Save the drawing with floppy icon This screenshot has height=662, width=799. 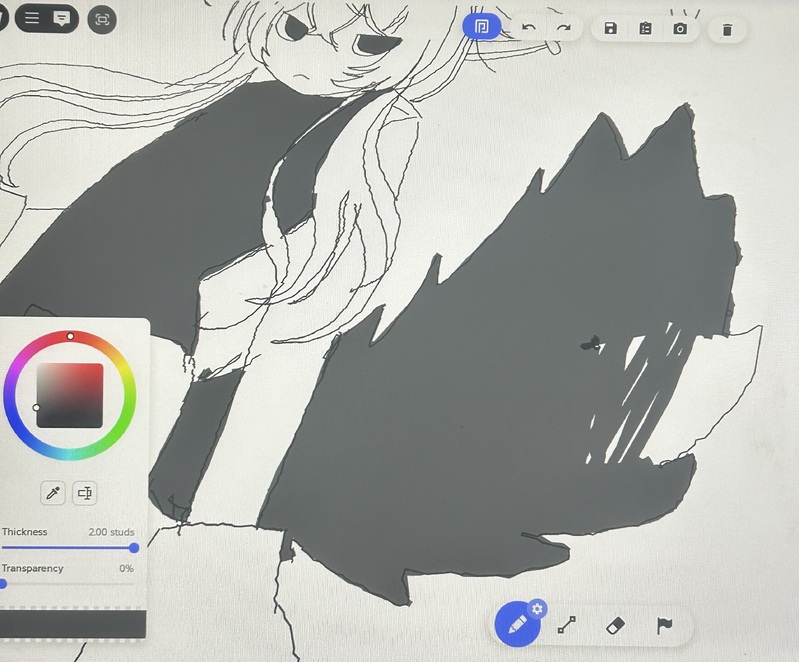610,28
